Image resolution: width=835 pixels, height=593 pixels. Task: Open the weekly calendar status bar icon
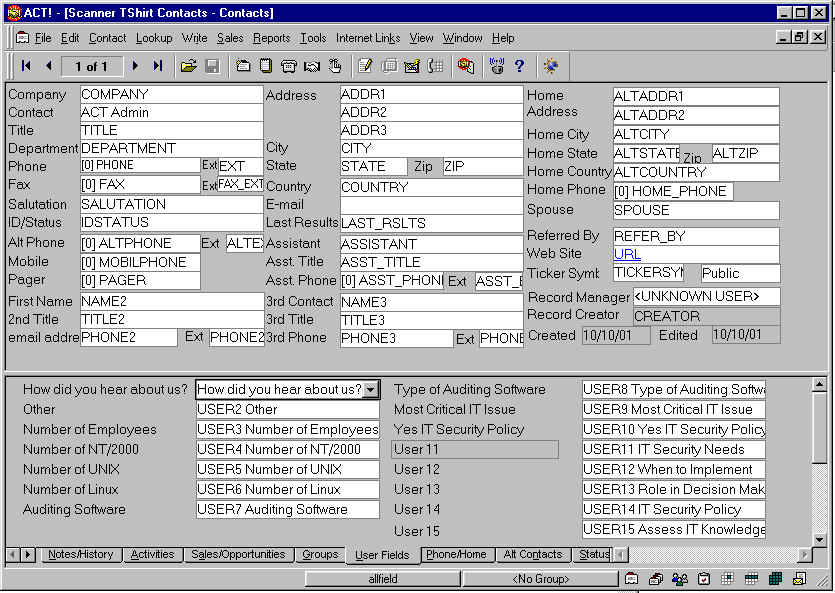pyautogui.click(x=751, y=579)
